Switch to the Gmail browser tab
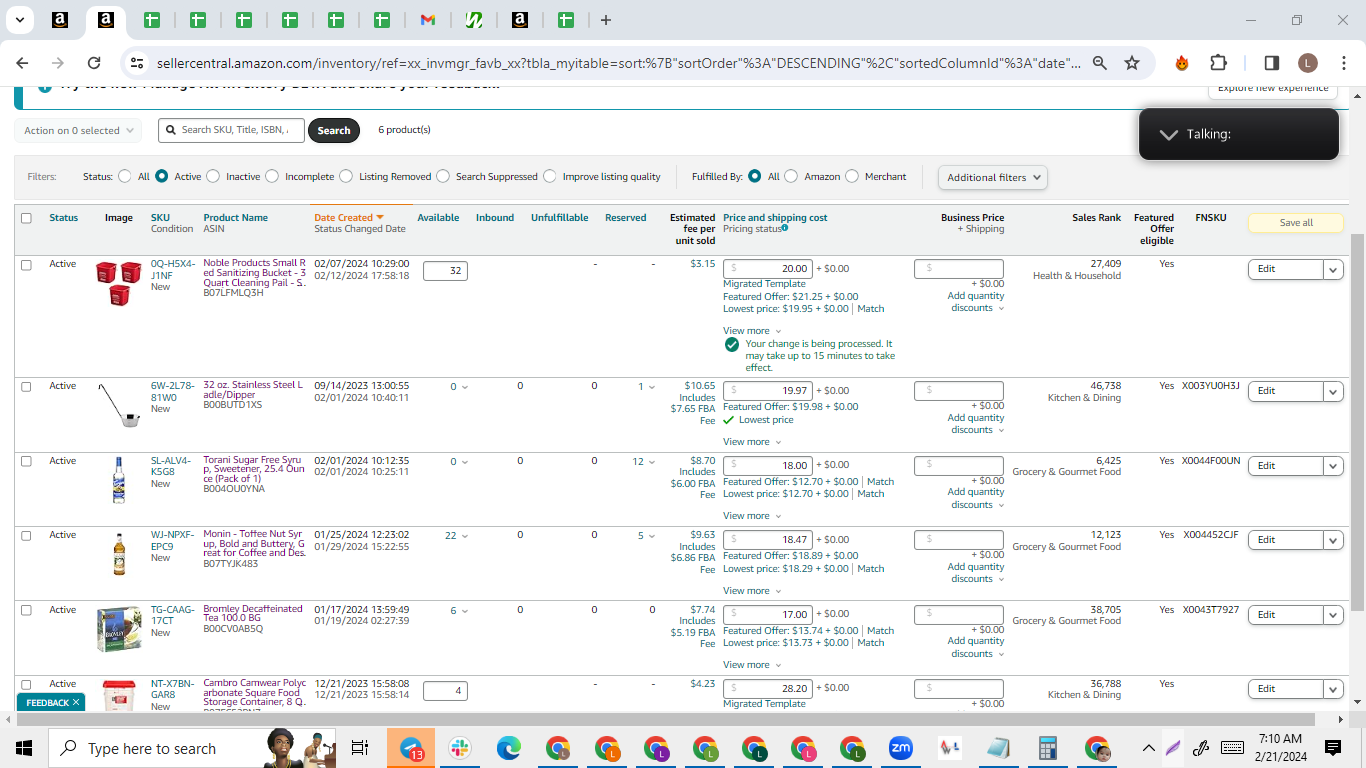Image resolution: width=1366 pixels, height=768 pixels. (427, 20)
